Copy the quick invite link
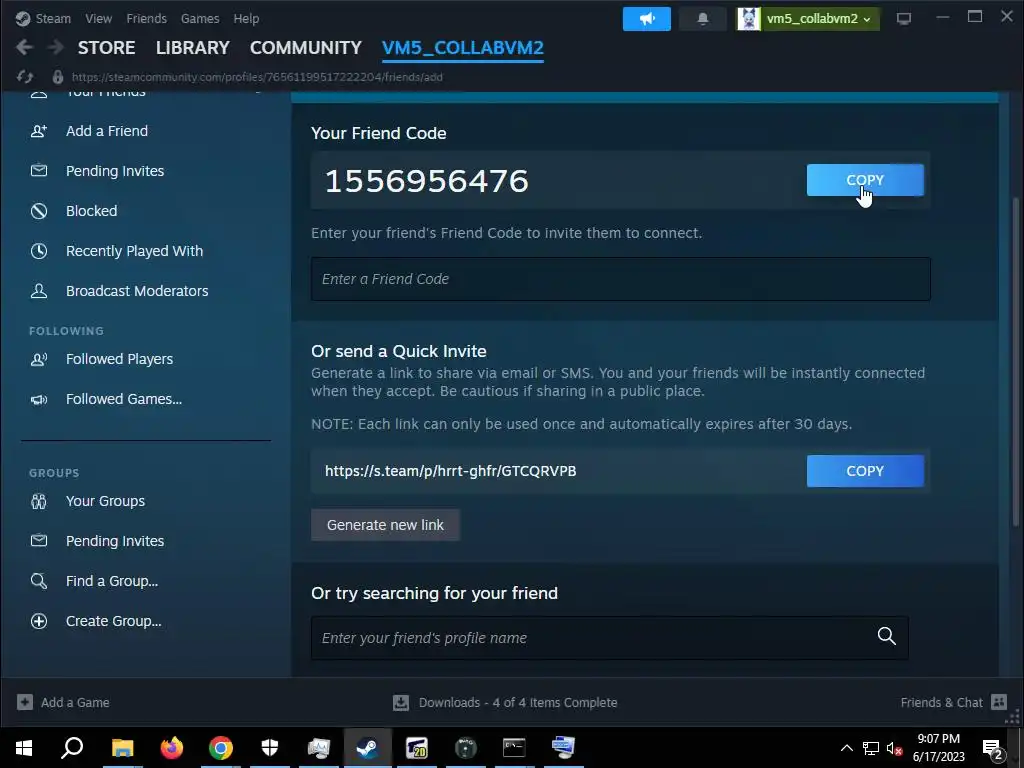The height and width of the screenshot is (768, 1024). click(865, 471)
